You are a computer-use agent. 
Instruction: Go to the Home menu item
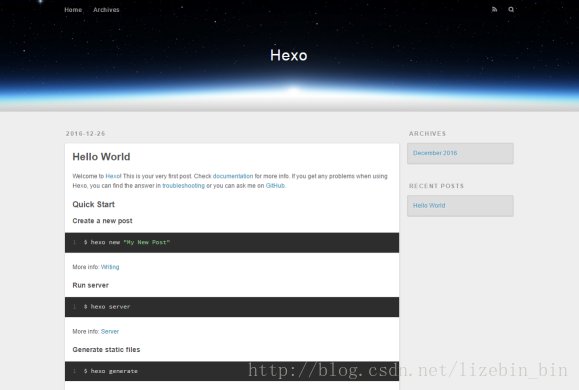73,10
